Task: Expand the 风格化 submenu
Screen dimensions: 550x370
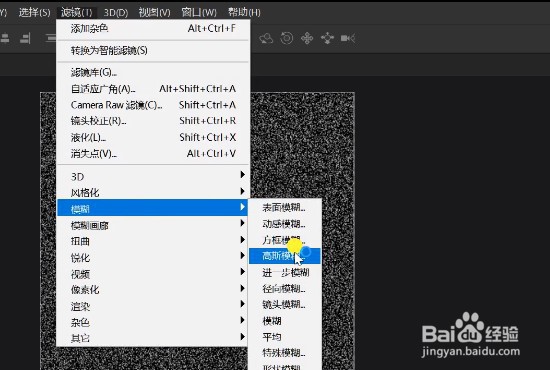Action: (x=153, y=192)
